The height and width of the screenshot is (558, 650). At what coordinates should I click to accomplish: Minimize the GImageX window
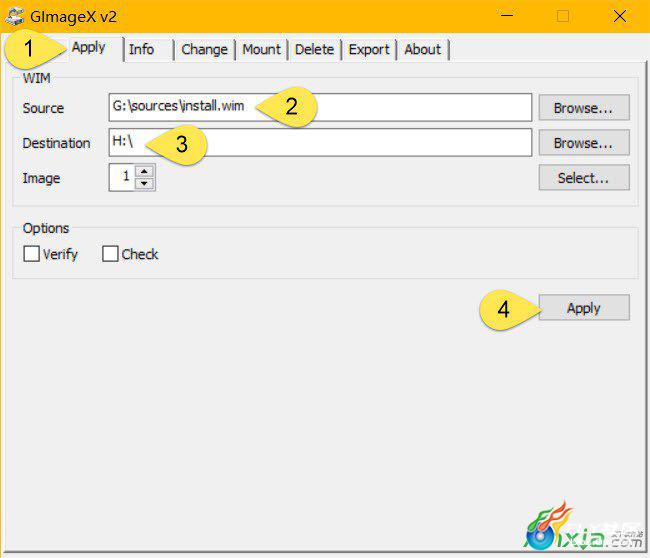click(x=507, y=16)
